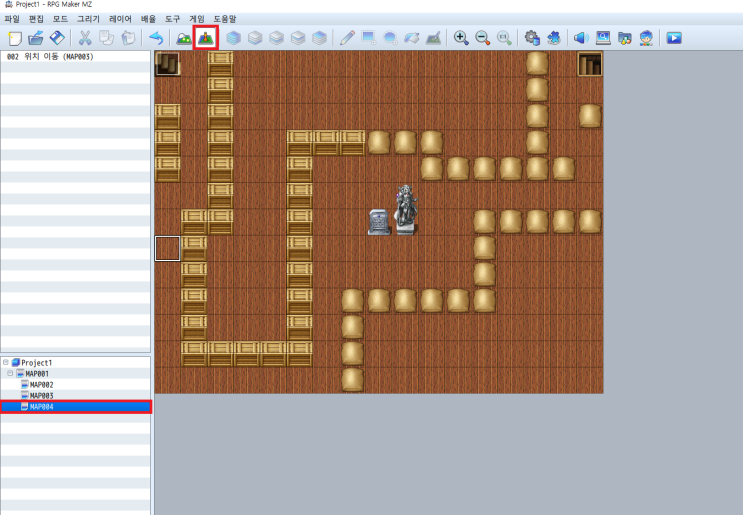This screenshot has height=515, width=743.
Task: Click the staircase tile with the transfer event
Action: click(x=167, y=63)
